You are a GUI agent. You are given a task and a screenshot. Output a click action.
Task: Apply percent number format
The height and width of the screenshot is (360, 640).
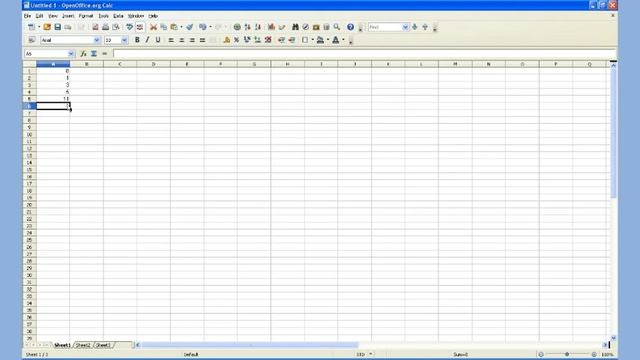click(x=236, y=40)
